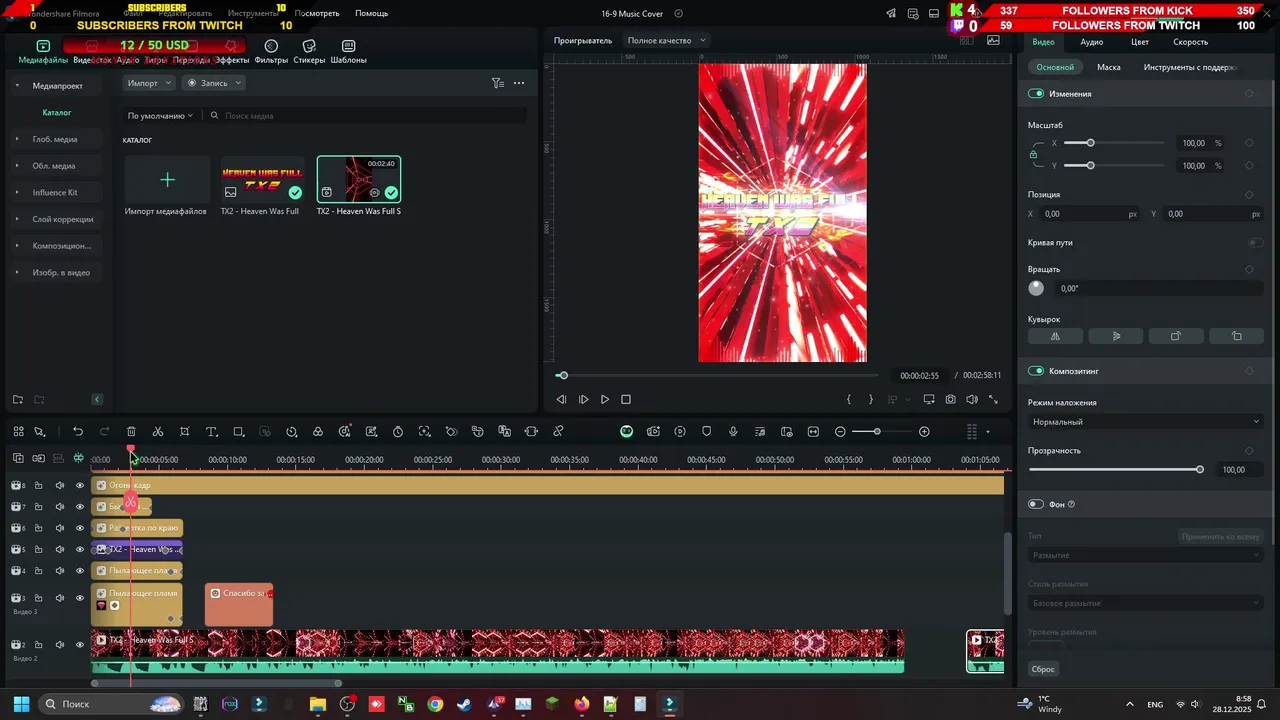Image resolution: width=1280 pixels, height=720 pixels.
Task: Switch to the Аудио tab in properties
Action: click(x=1092, y=42)
